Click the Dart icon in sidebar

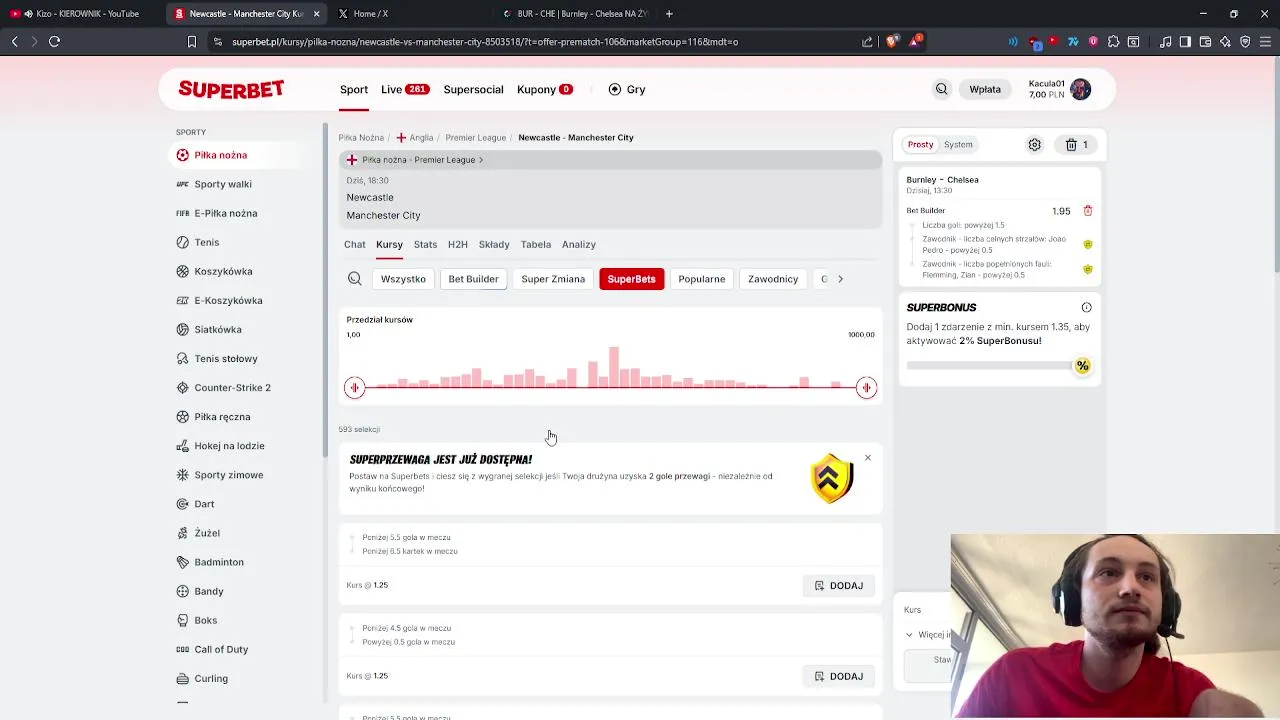click(183, 504)
